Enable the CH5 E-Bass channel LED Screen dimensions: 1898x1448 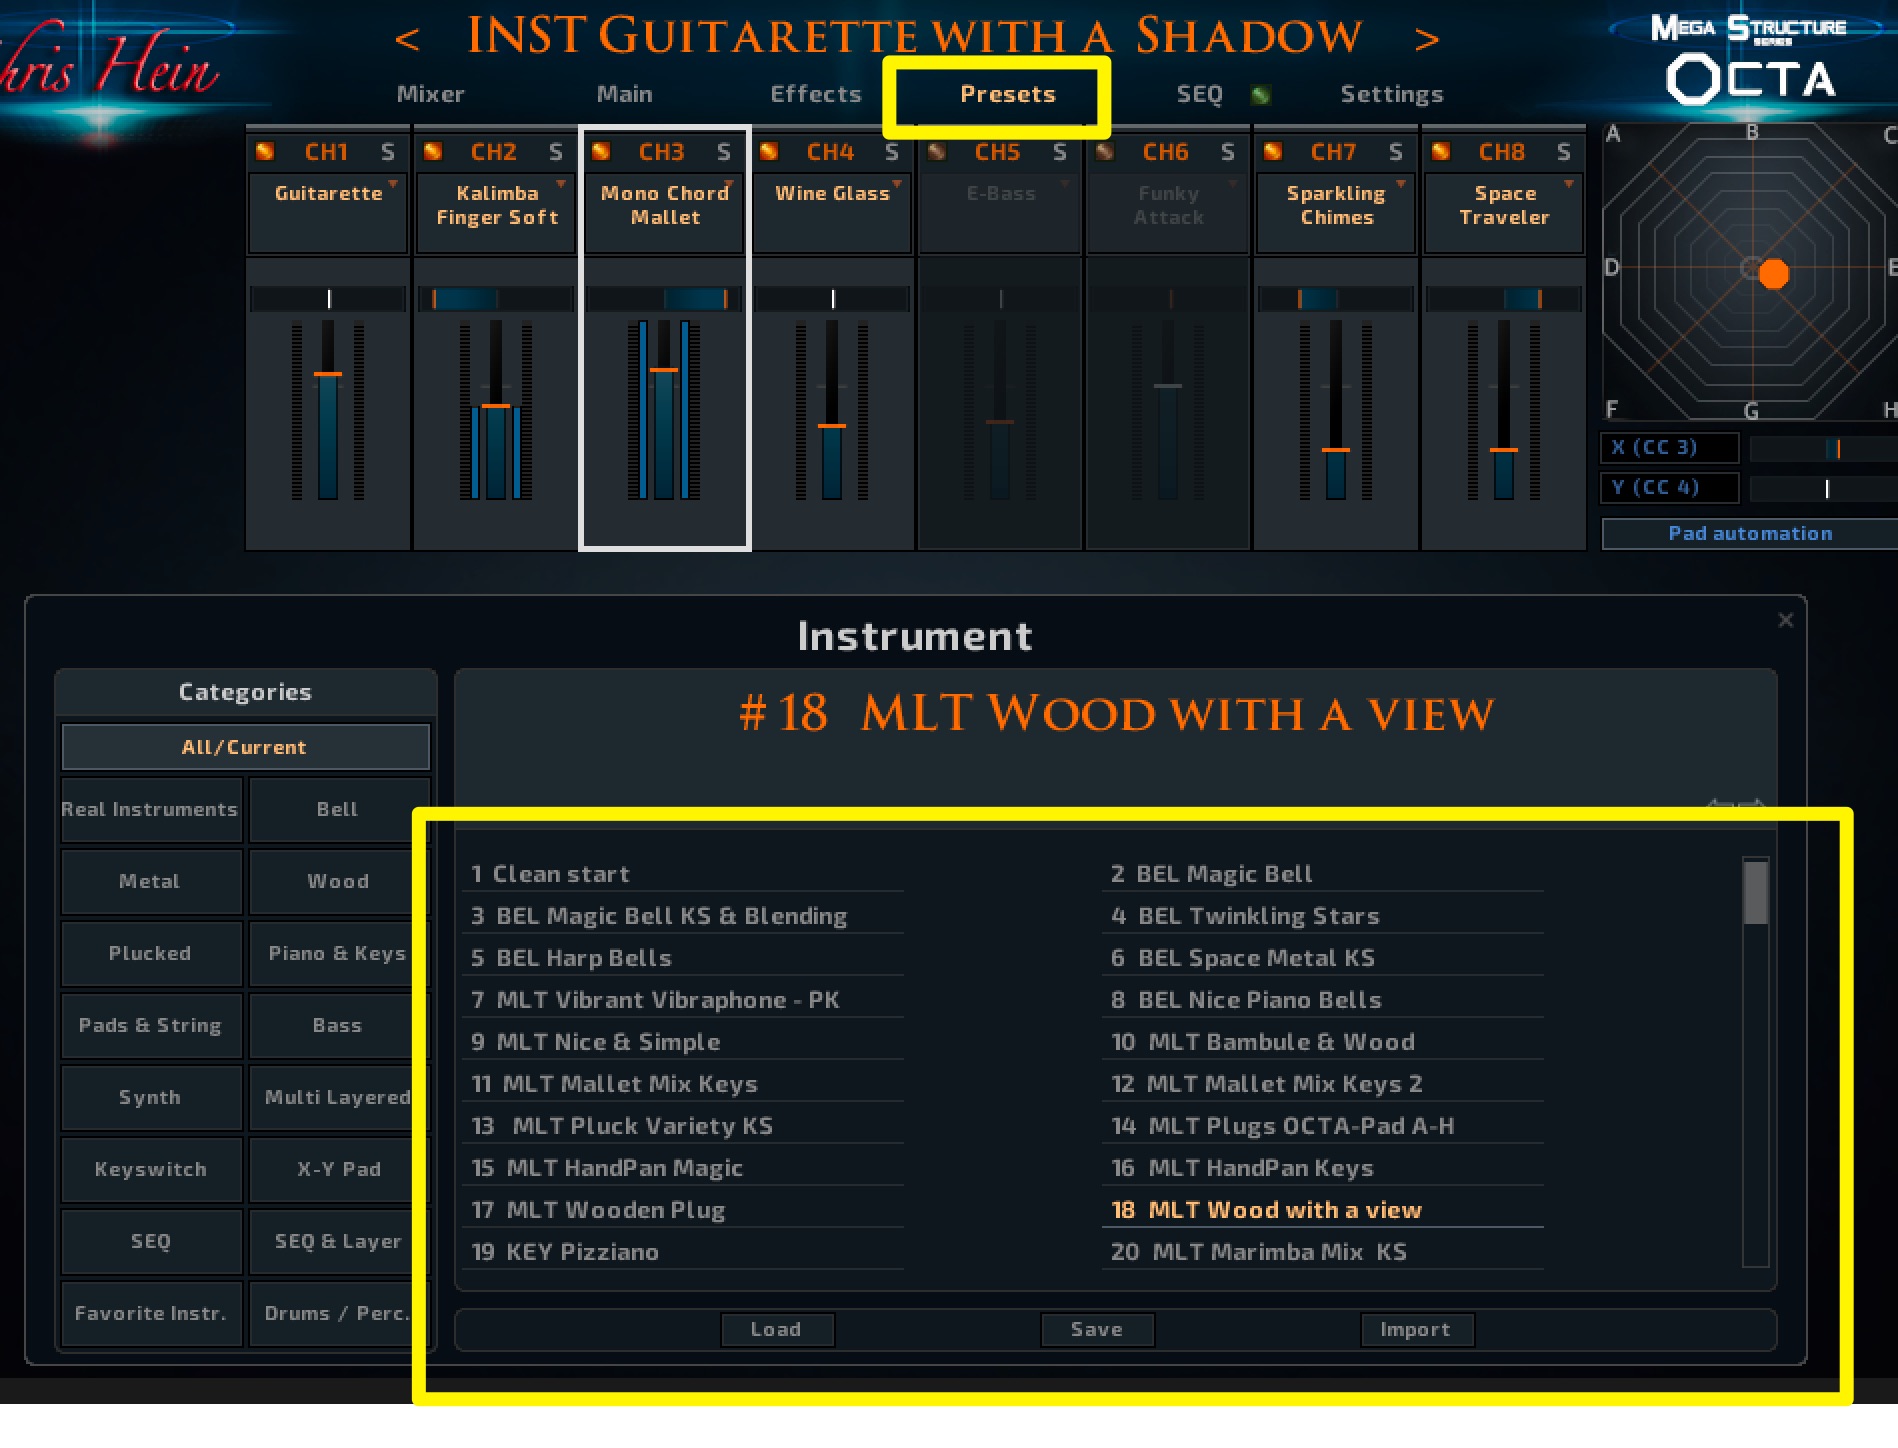coord(937,152)
